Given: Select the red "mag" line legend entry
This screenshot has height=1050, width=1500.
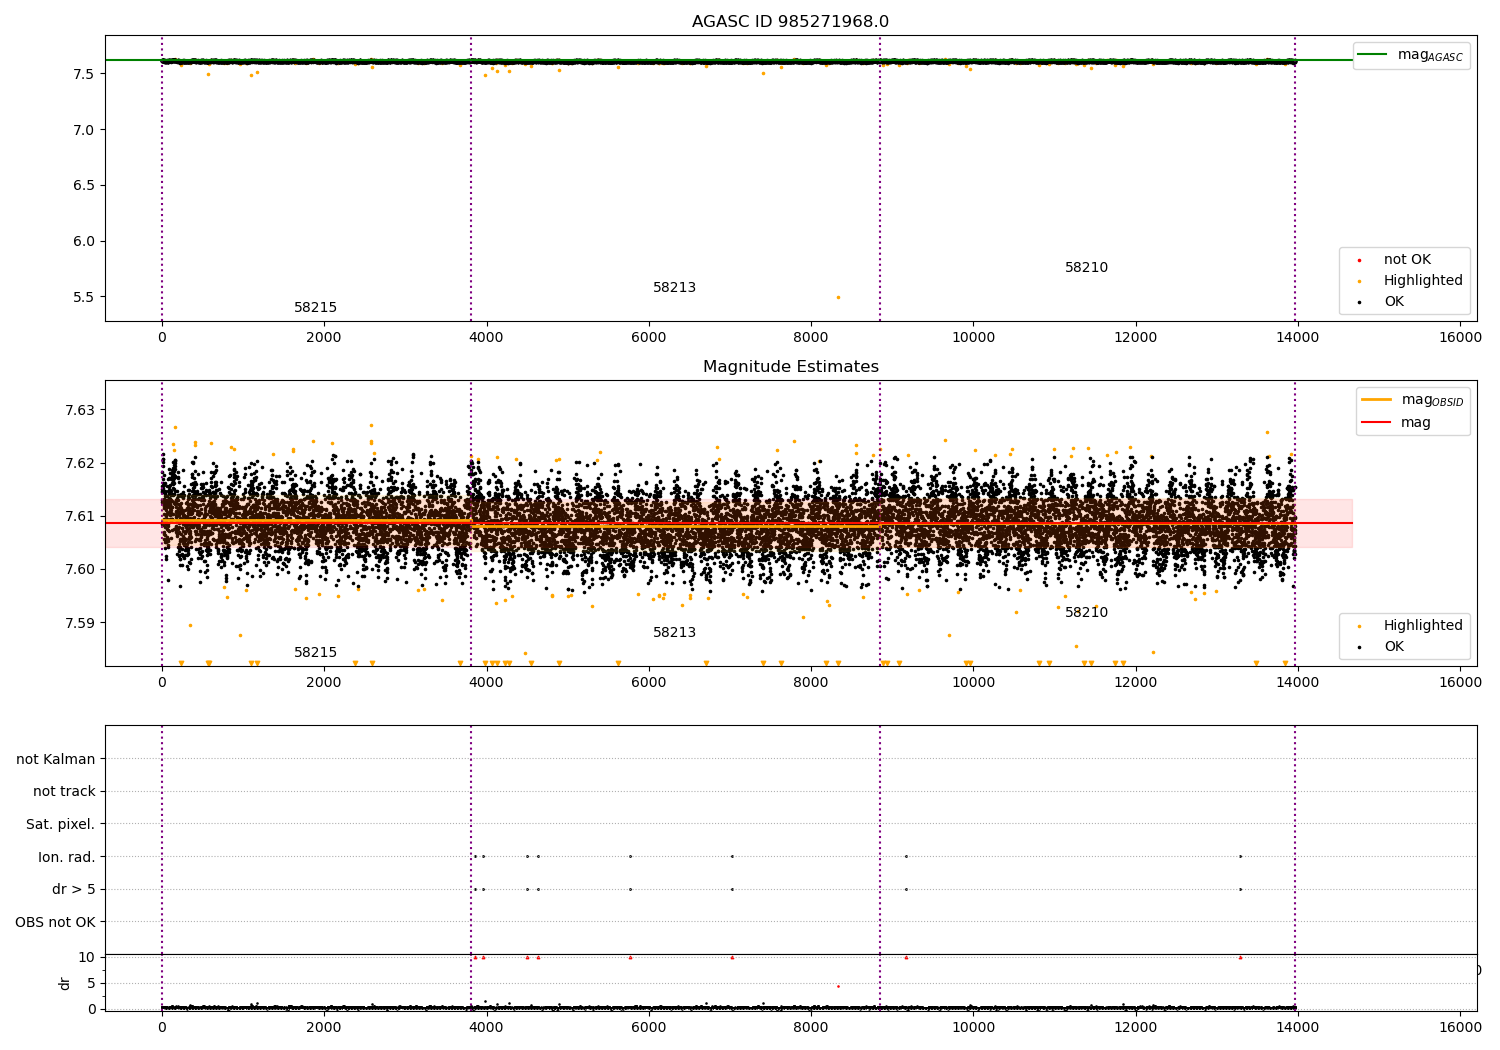Looking at the screenshot, I should tap(1396, 422).
